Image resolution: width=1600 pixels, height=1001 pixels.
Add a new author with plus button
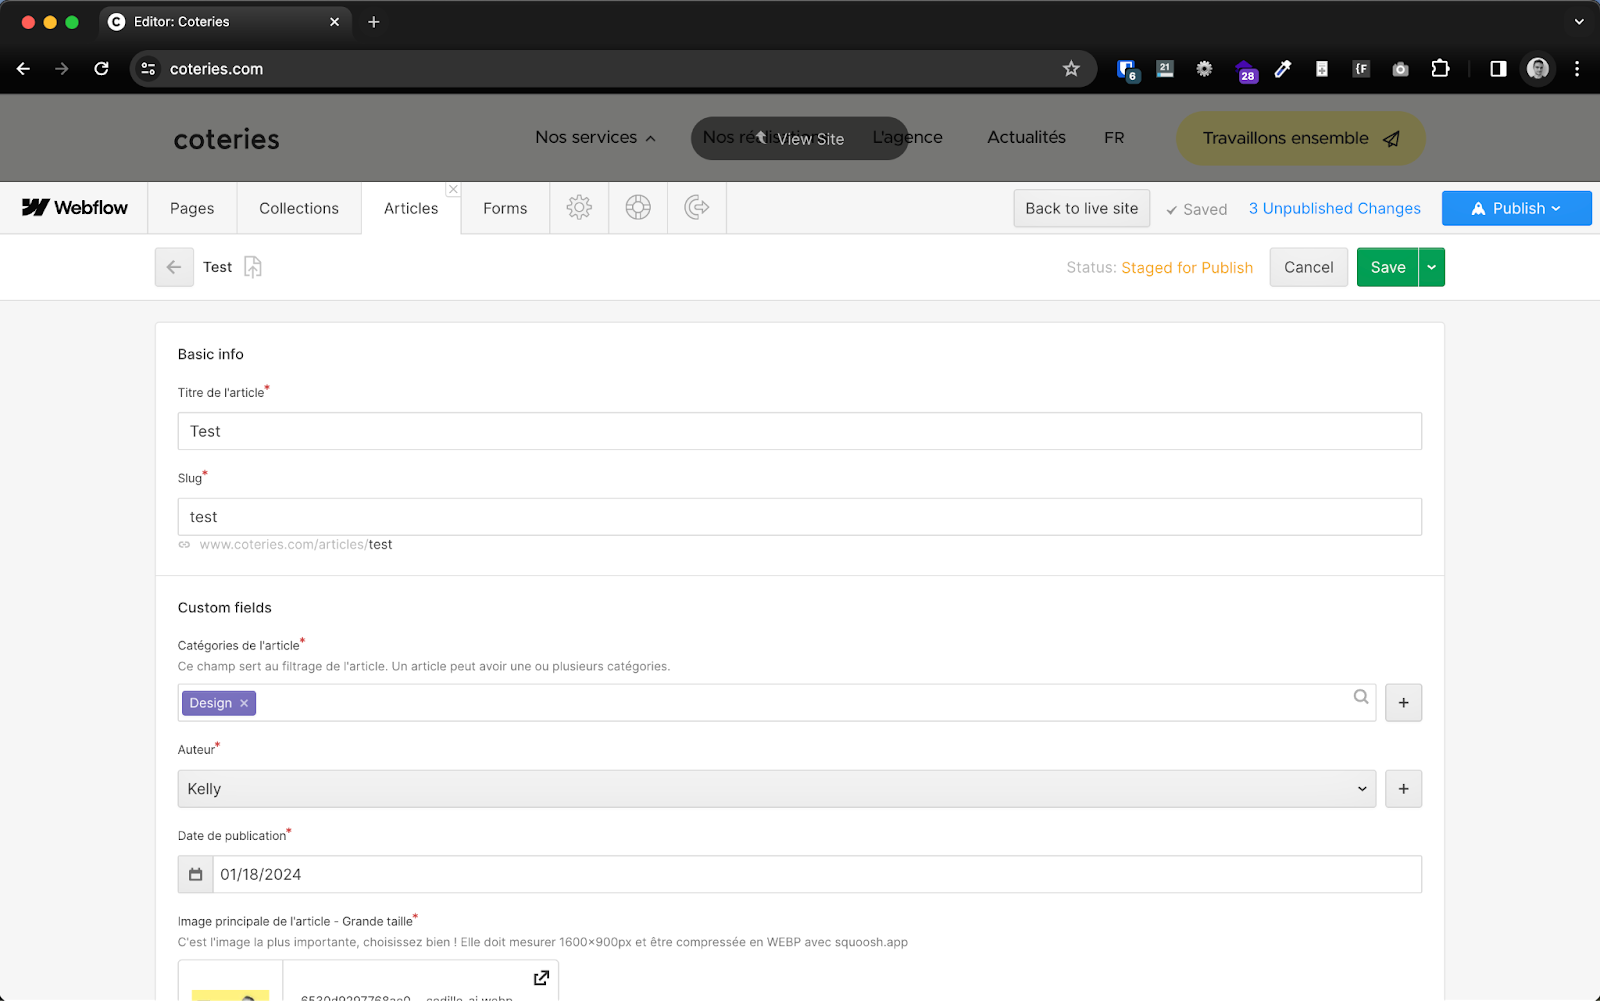1404,789
